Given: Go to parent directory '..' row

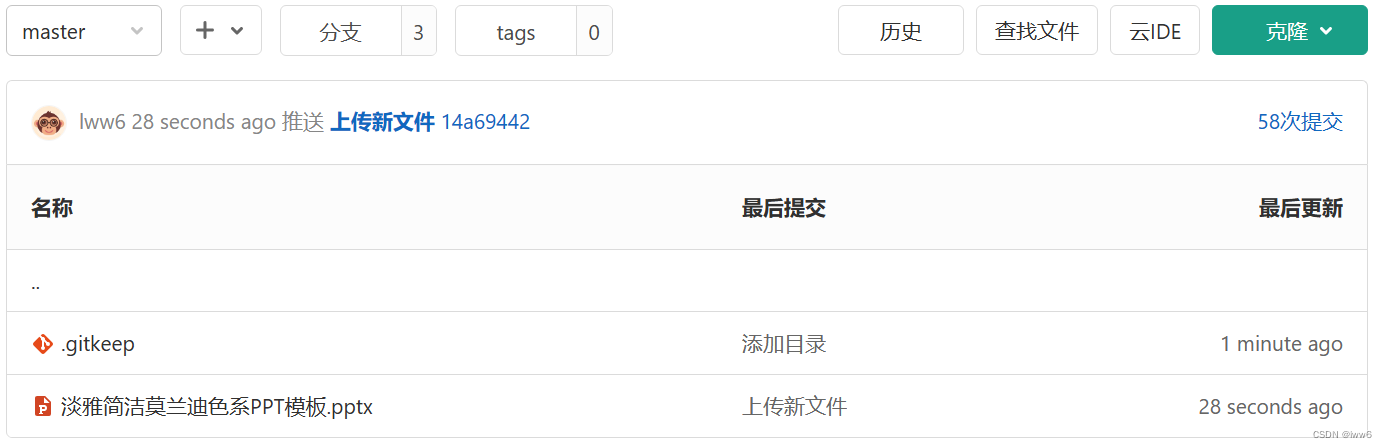Looking at the screenshot, I should tap(687, 281).
